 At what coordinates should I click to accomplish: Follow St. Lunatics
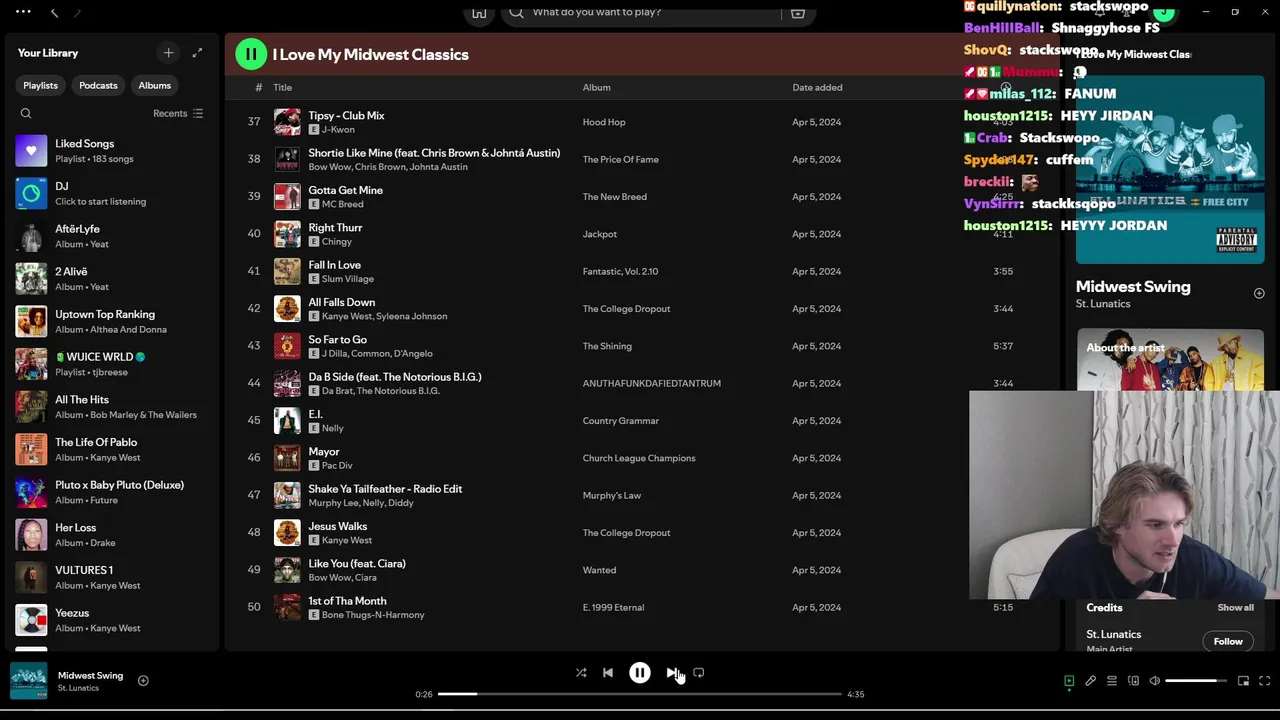pyautogui.click(x=1228, y=641)
